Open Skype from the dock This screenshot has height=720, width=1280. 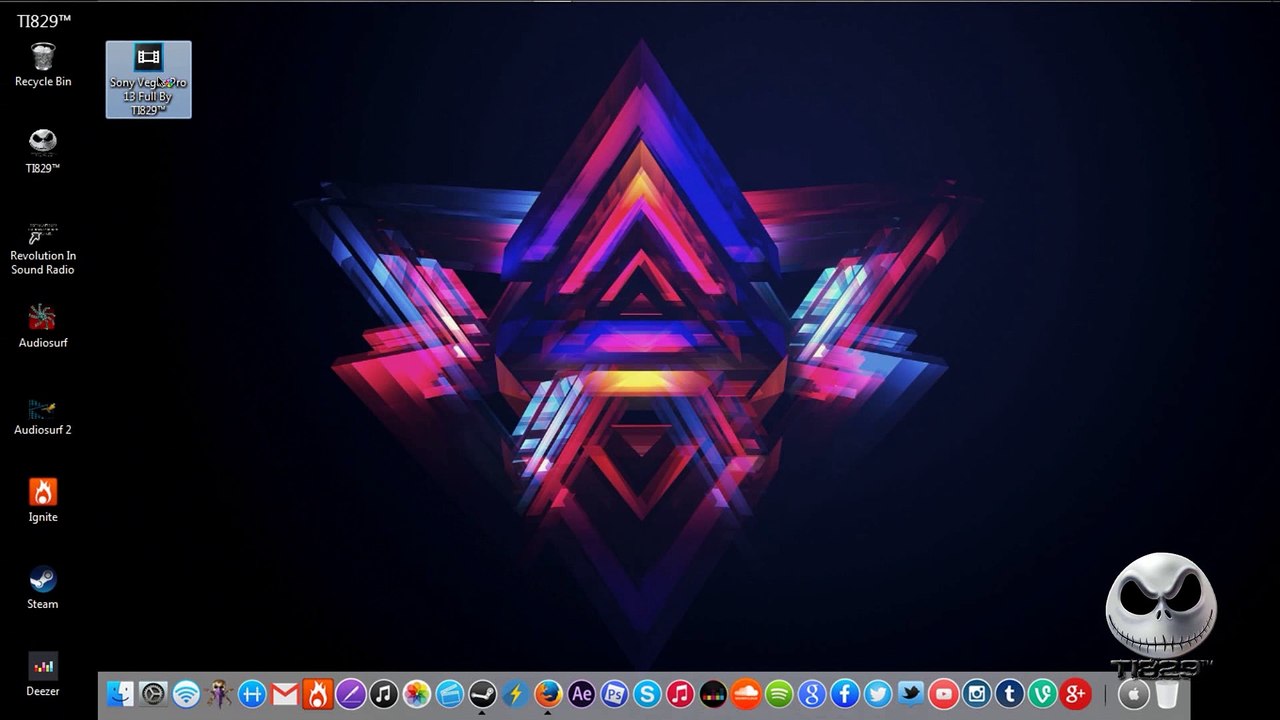pyautogui.click(x=648, y=694)
